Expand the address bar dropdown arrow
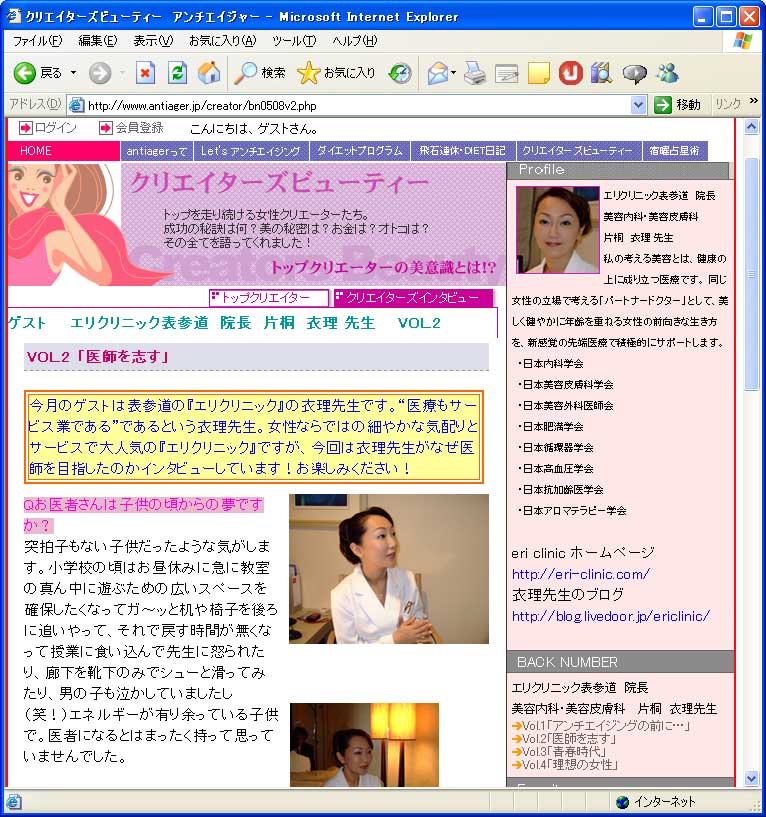The image size is (766, 817). (639, 105)
